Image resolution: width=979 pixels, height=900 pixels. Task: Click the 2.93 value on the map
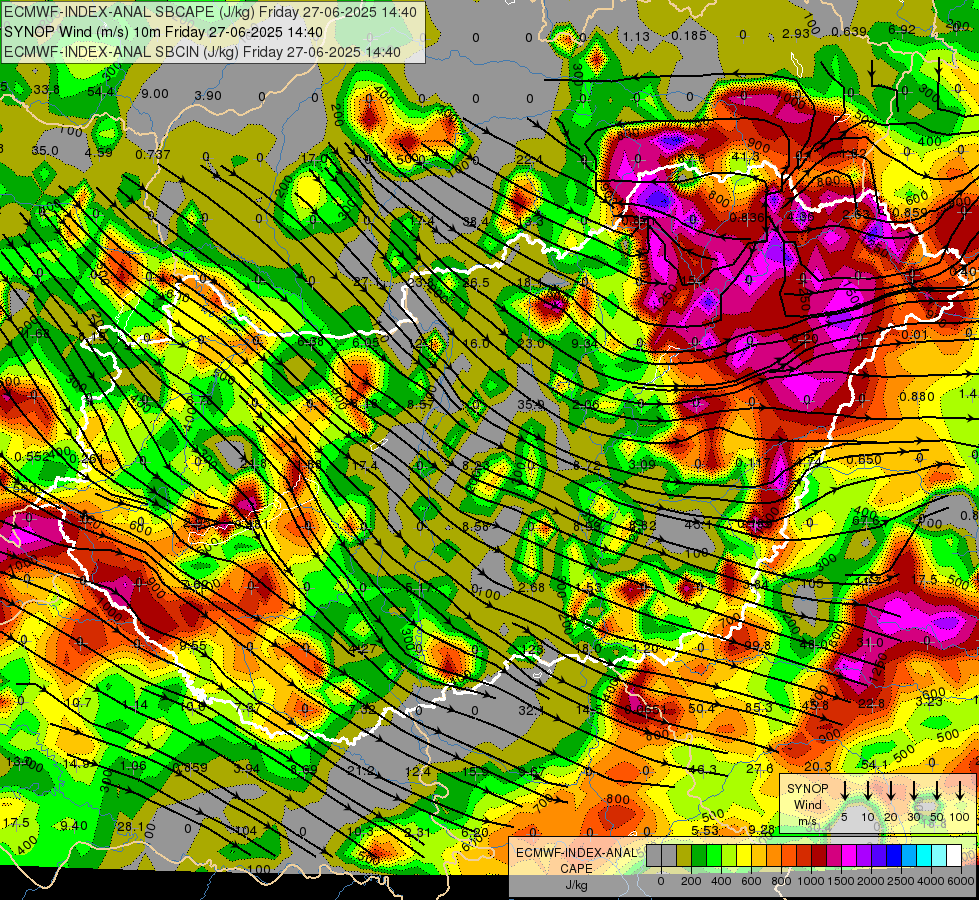795,33
